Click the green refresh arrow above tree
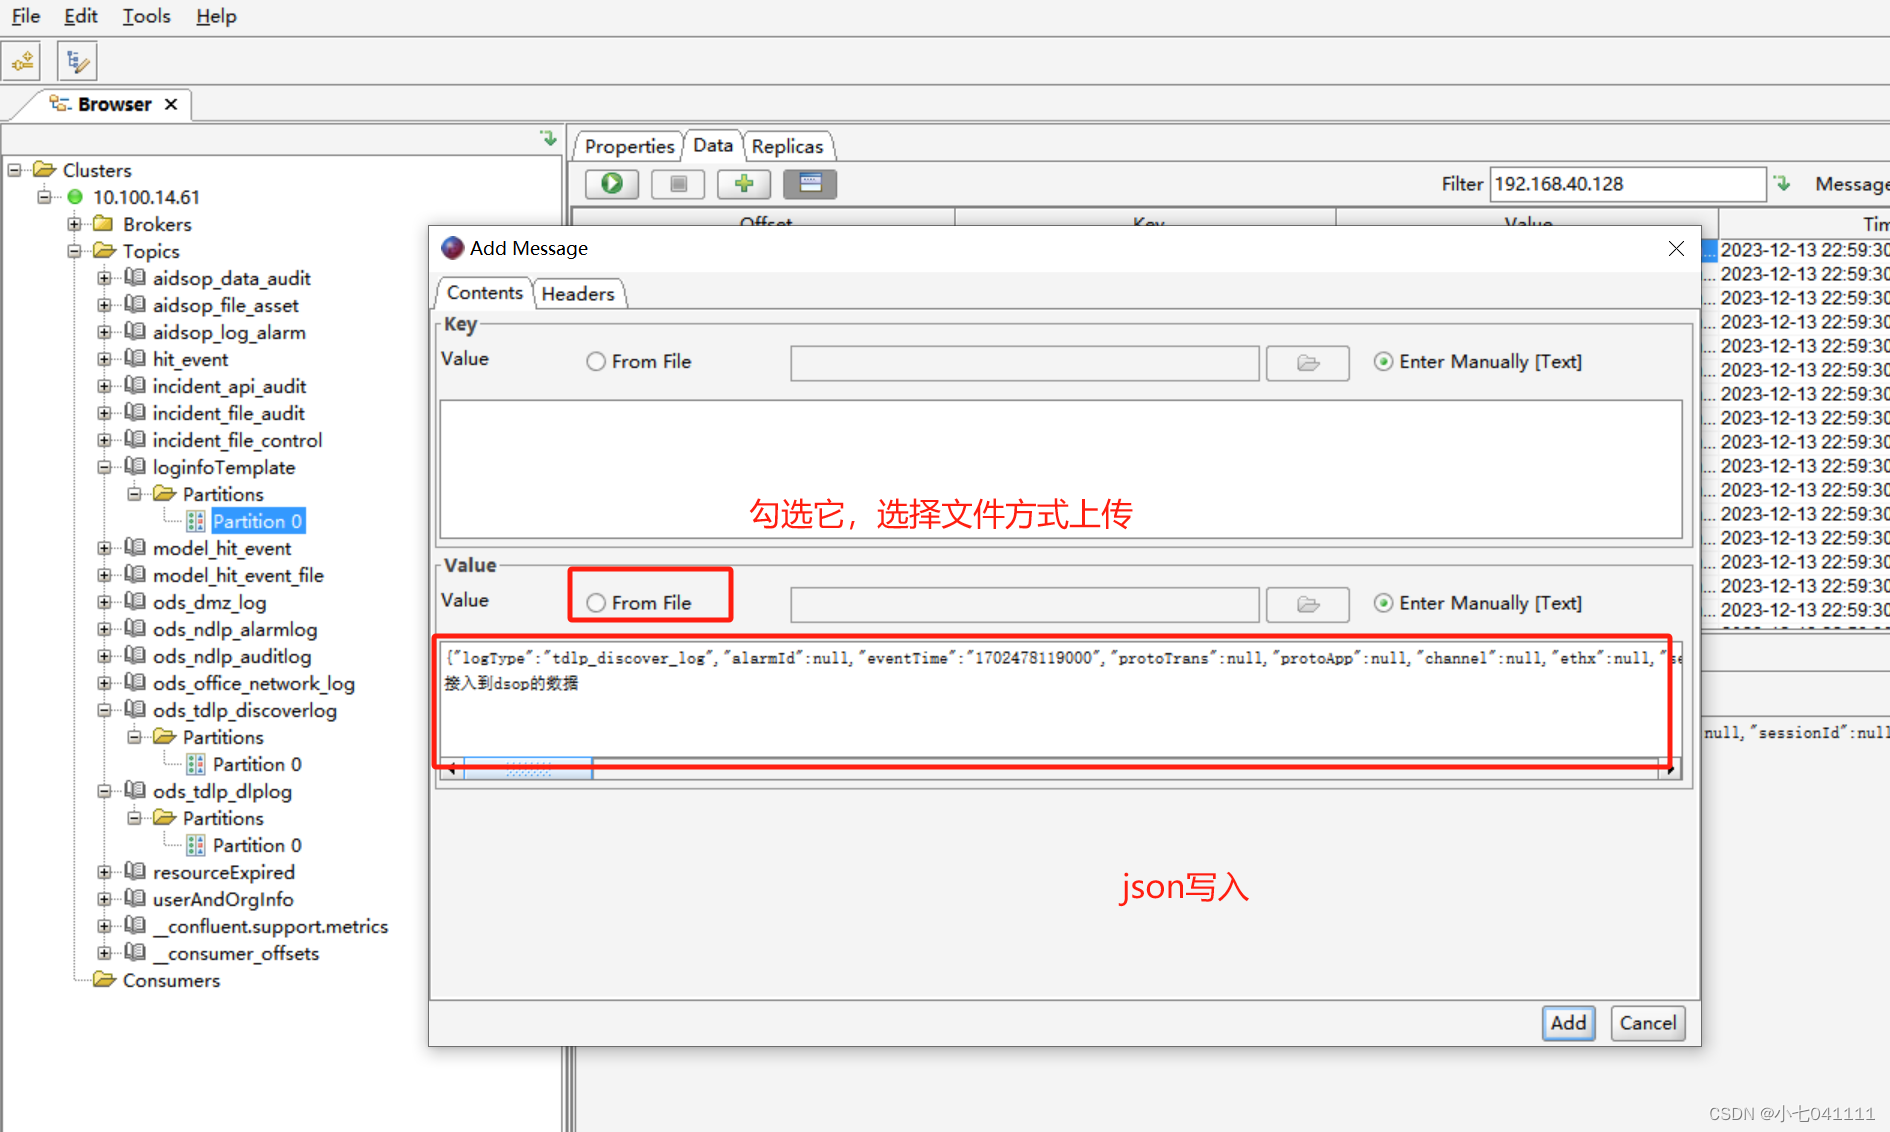The height and width of the screenshot is (1132, 1890). [548, 138]
